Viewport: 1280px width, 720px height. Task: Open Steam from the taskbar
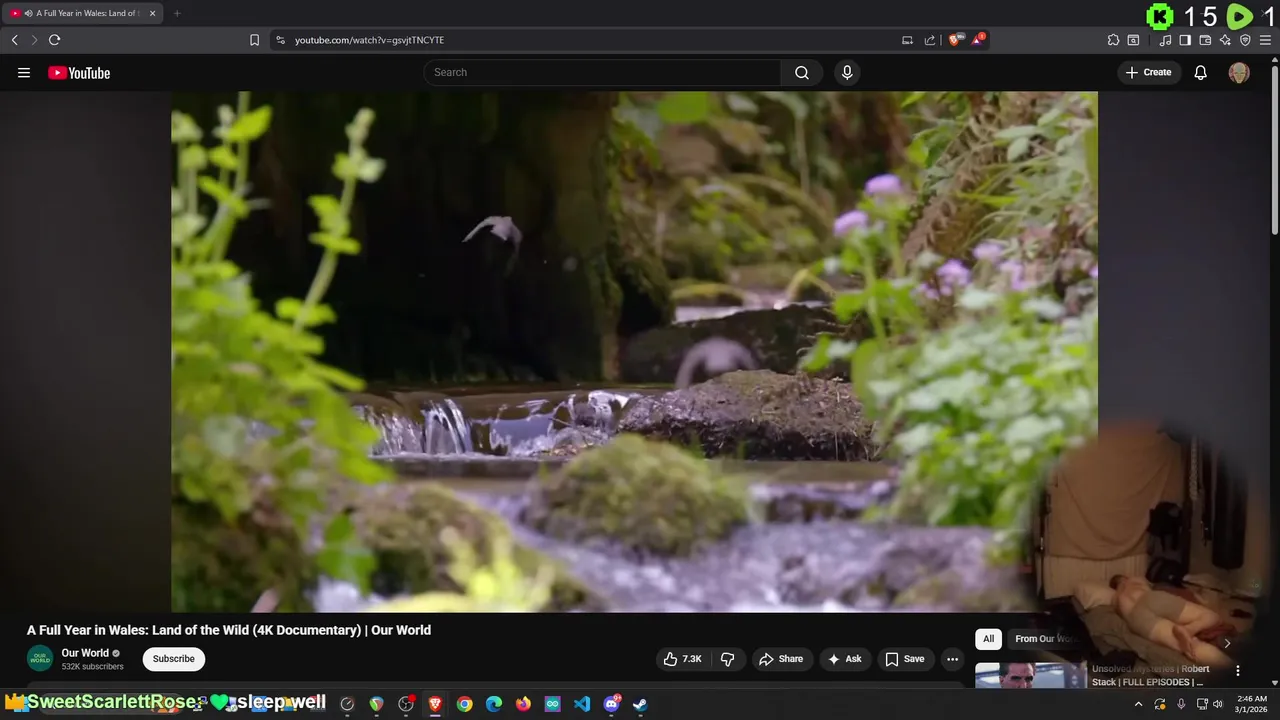(640, 704)
